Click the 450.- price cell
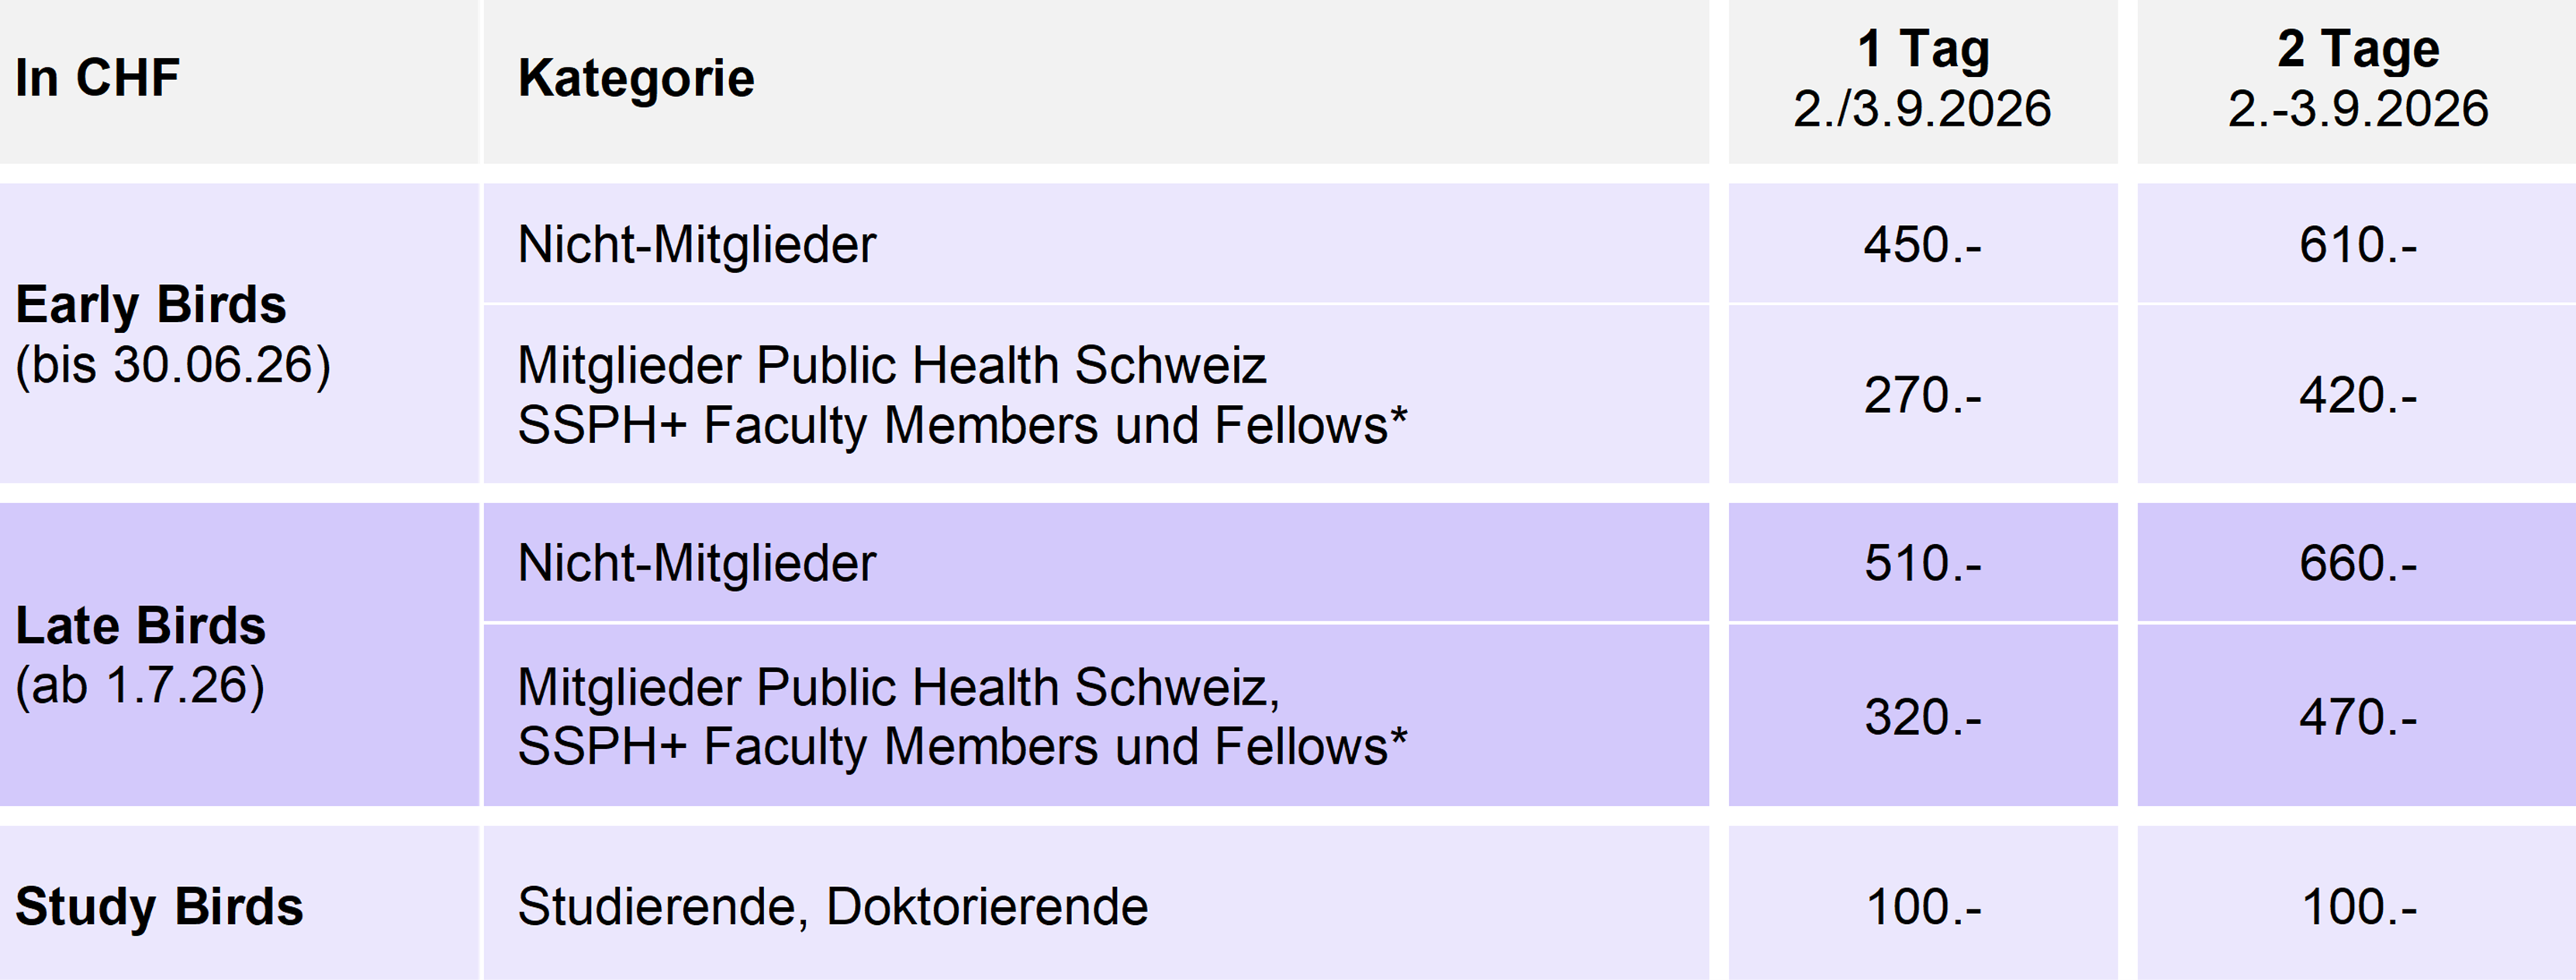This screenshot has height=980, width=2576. click(x=1922, y=245)
